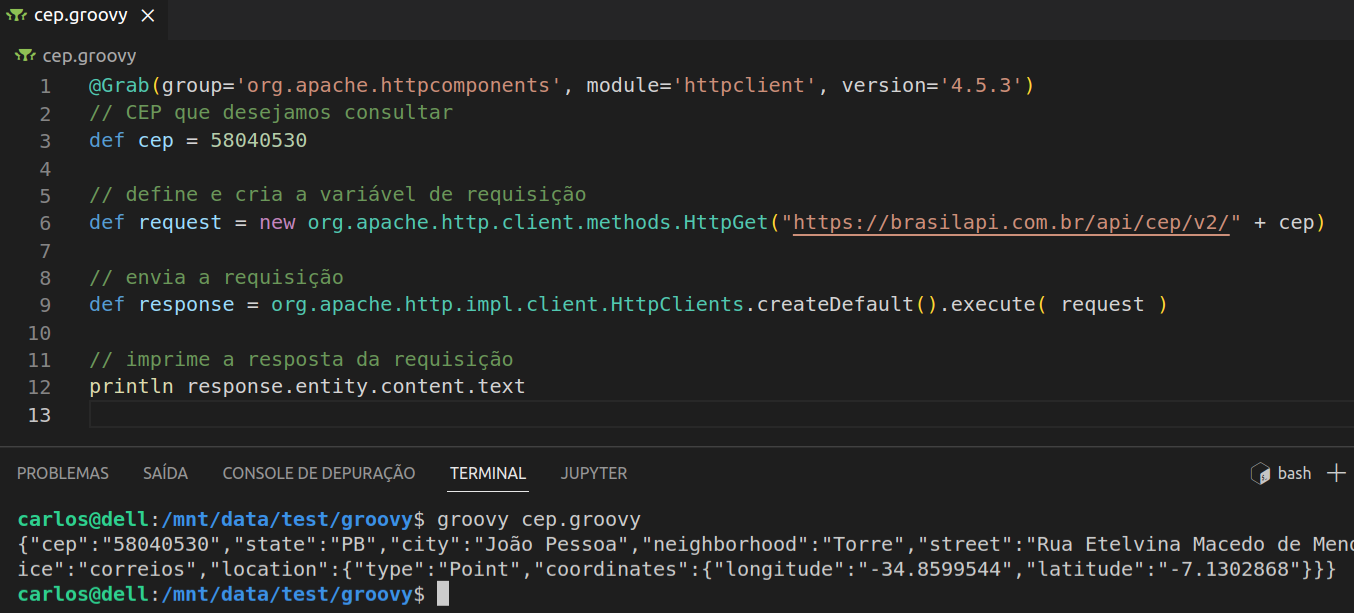Switch to the PROBLEMAS tab

[62, 473]
